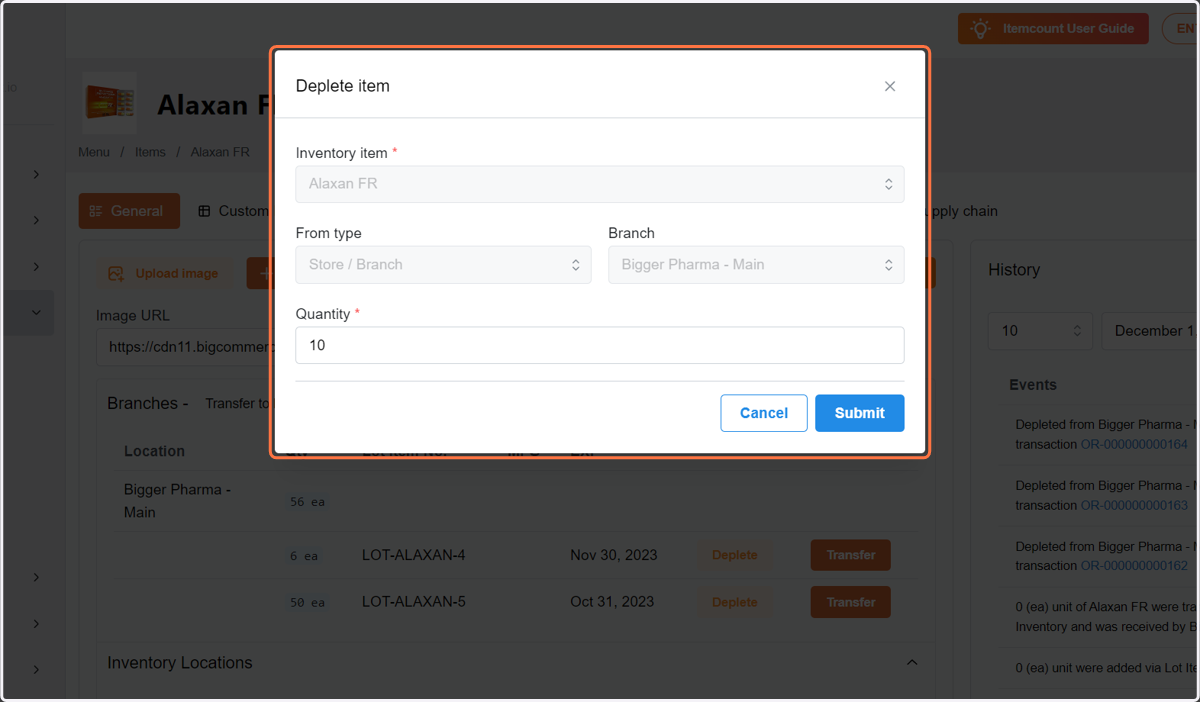Expand the first sidebar chevron
Viewport: 1200px width, 702px height.
[x=36, y=174]
